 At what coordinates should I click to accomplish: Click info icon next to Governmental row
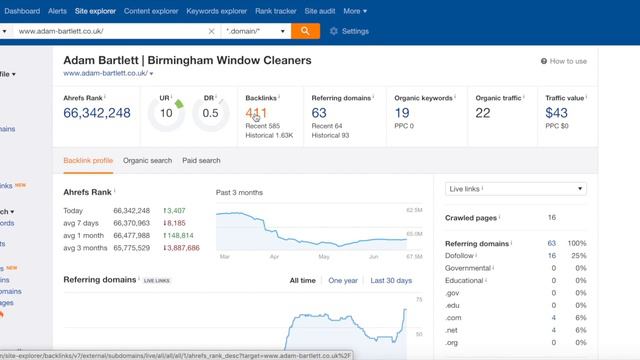point(493,267)
